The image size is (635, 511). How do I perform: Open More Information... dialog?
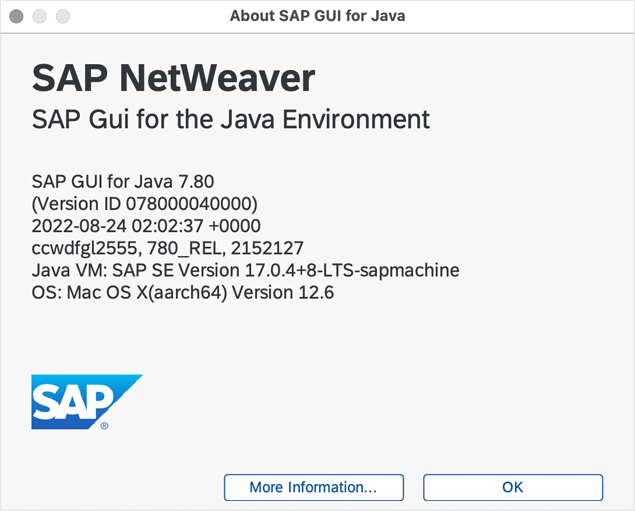click(x=313, y=487)
